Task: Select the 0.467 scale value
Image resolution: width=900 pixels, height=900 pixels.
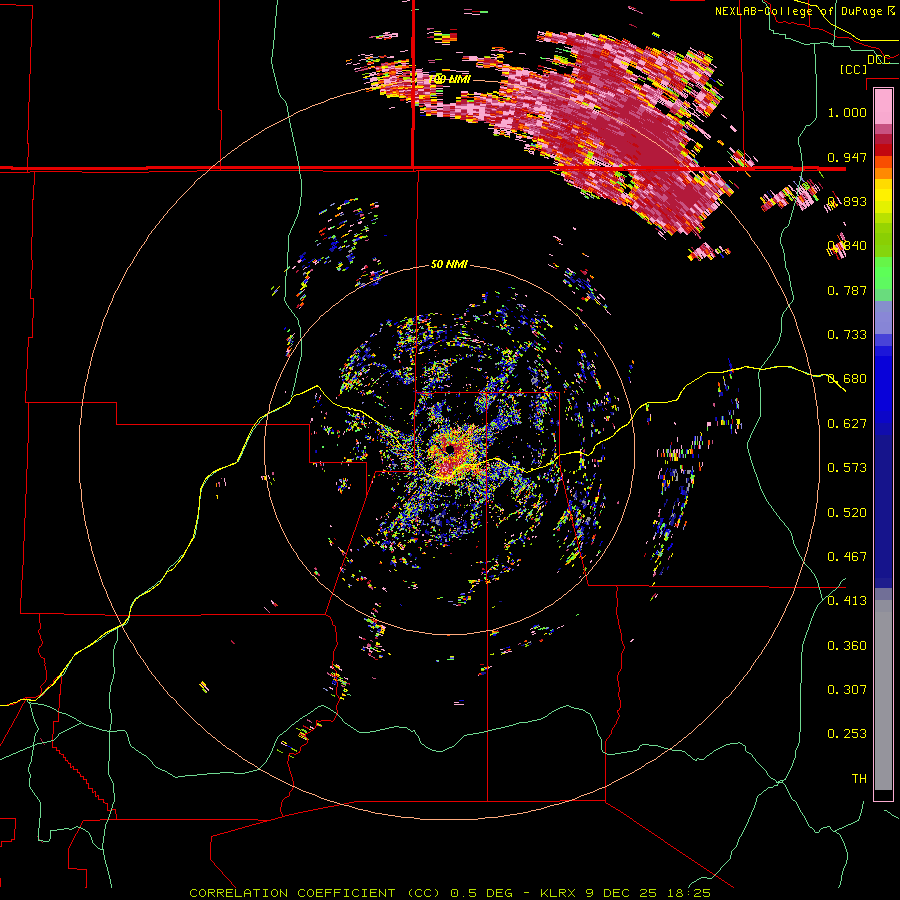Action: [x=847, y=557]
